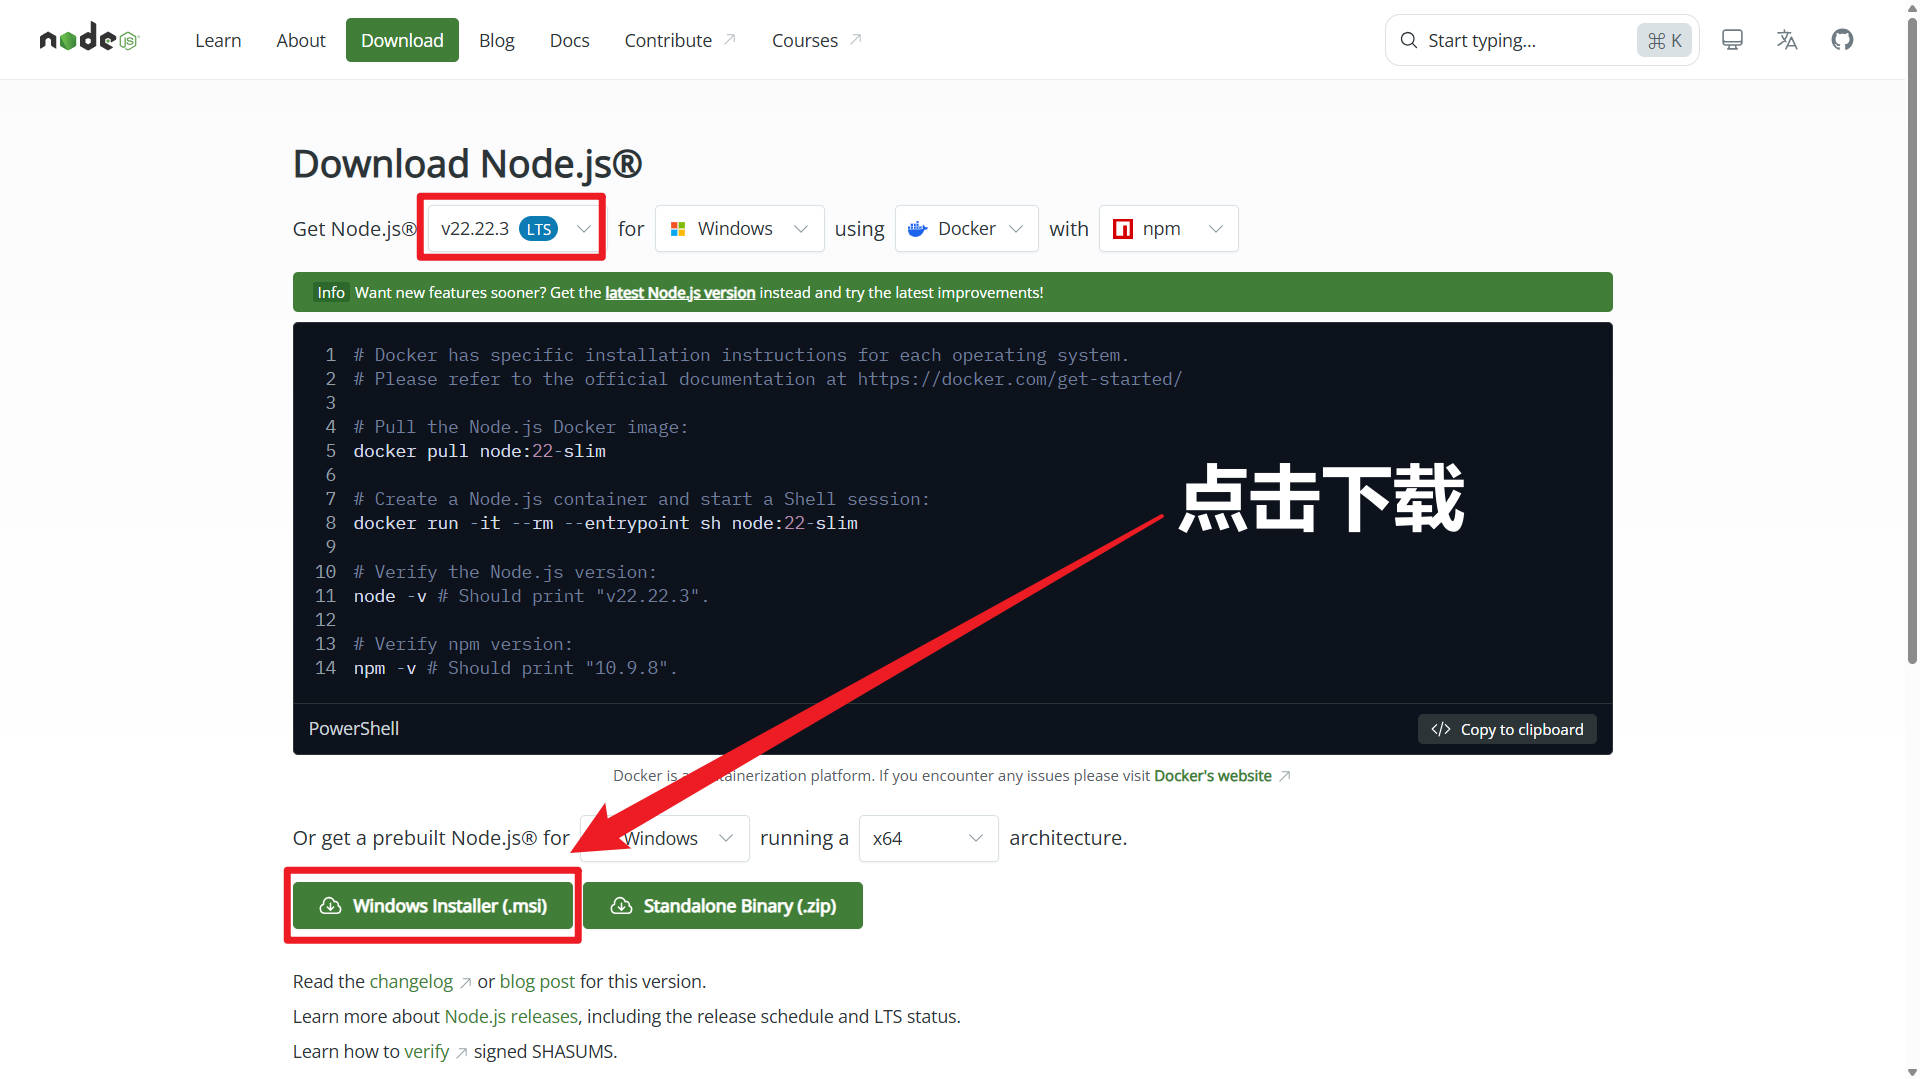
Task: Click the external arrow next to Courses
Action: coord(856,39)
